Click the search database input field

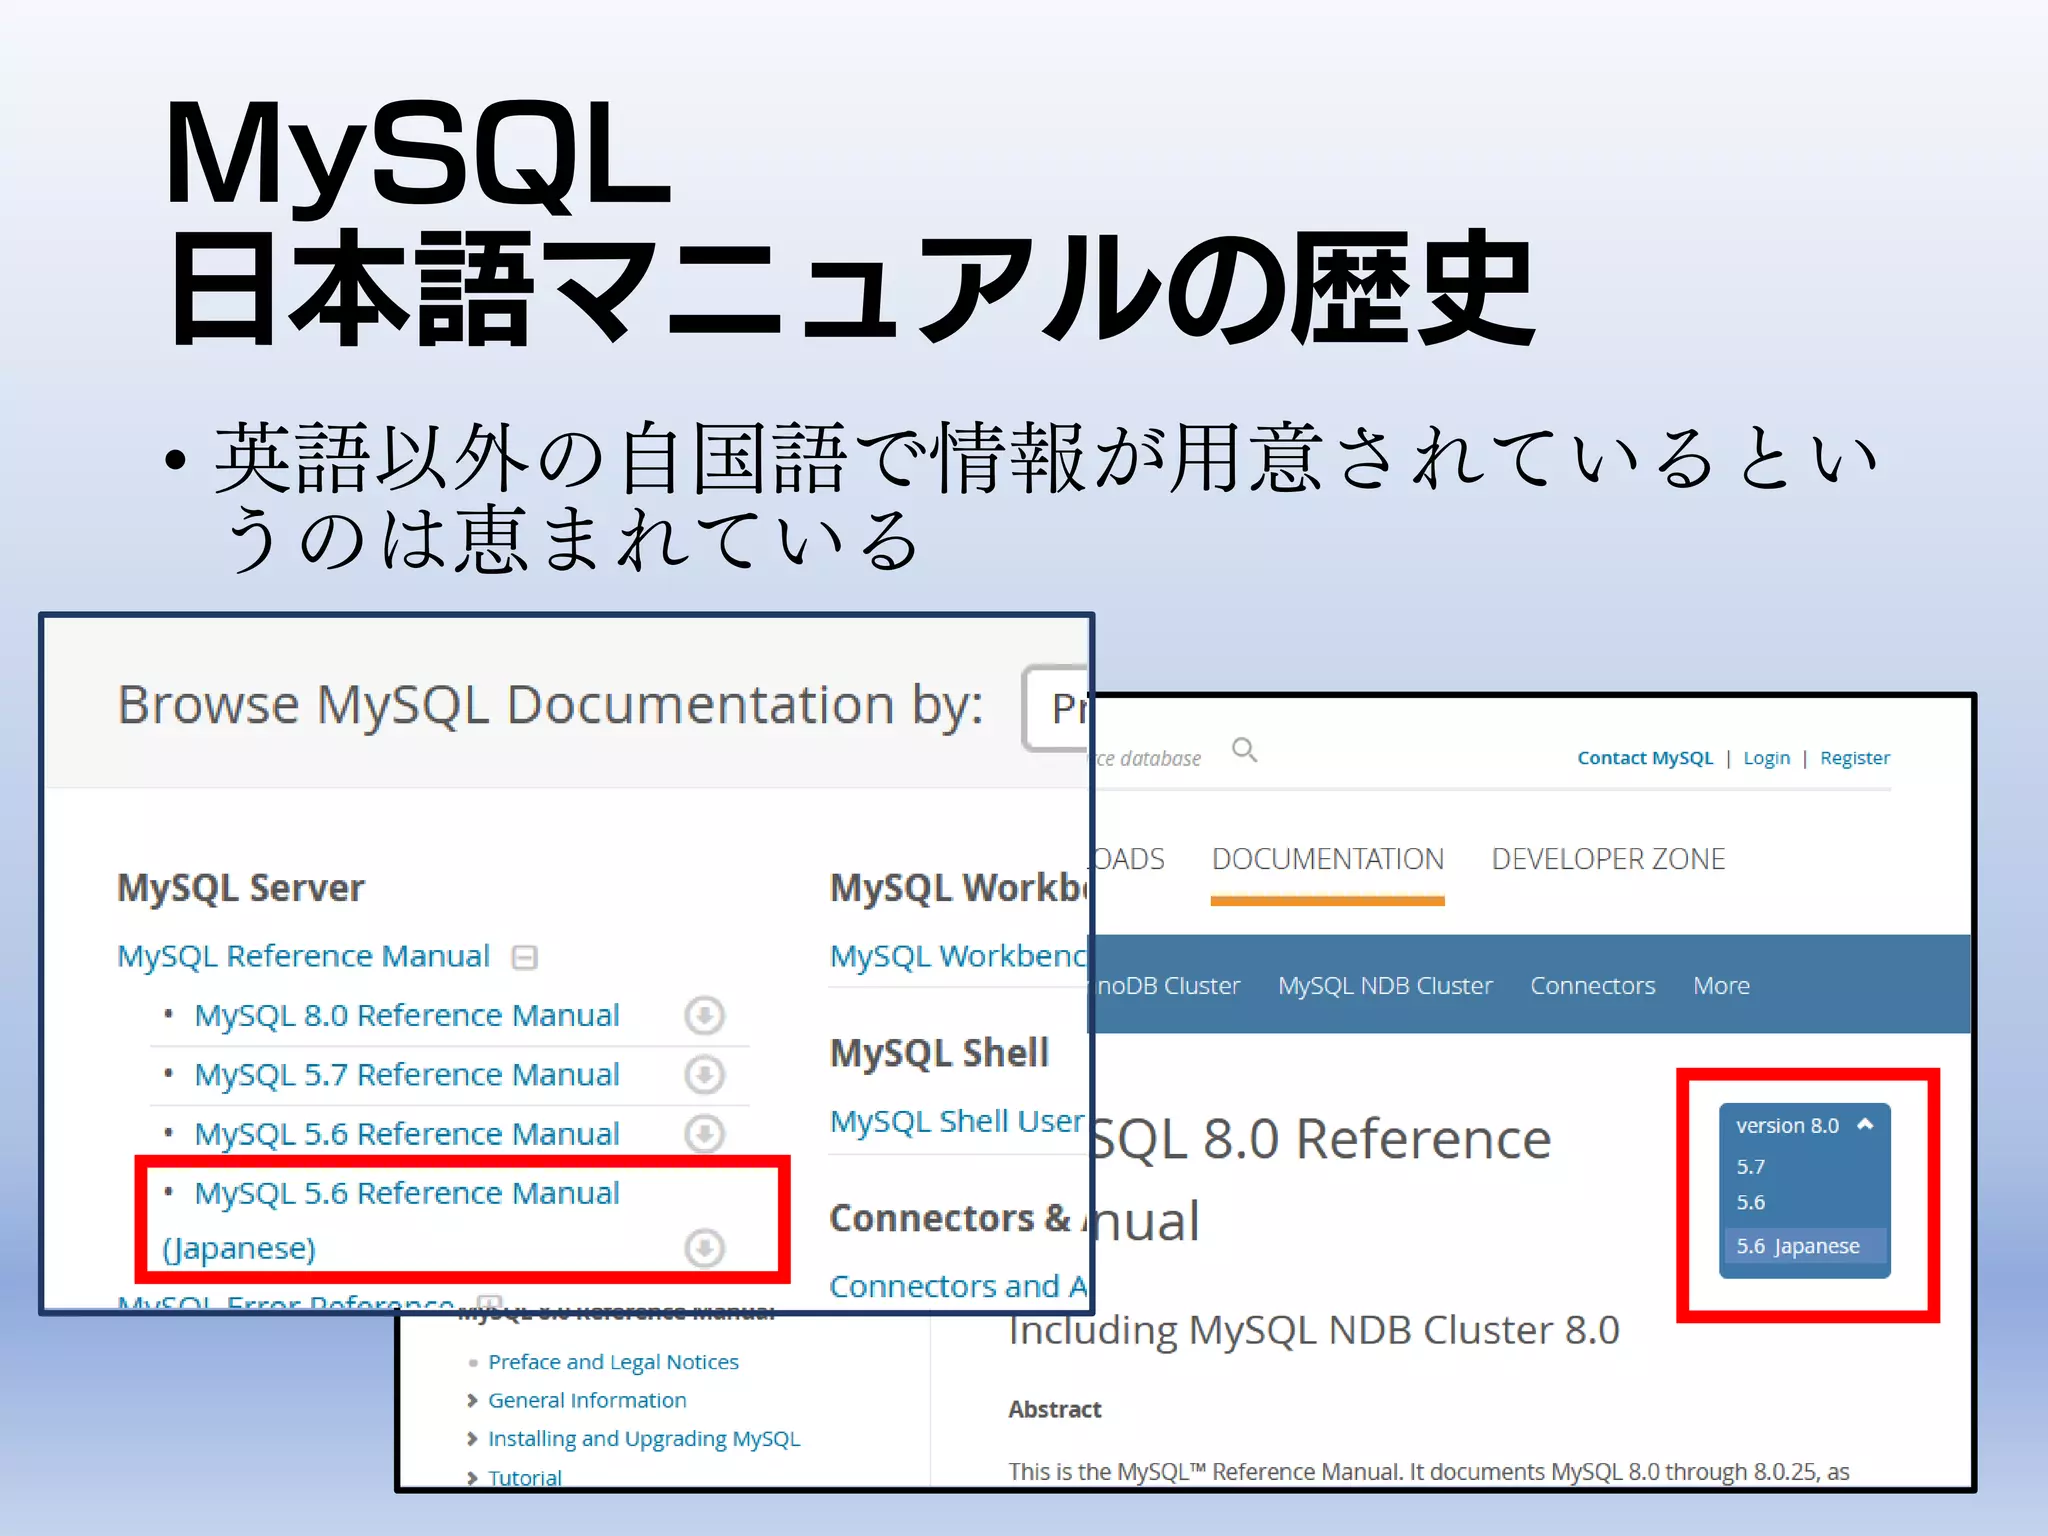pos(1144,758)
